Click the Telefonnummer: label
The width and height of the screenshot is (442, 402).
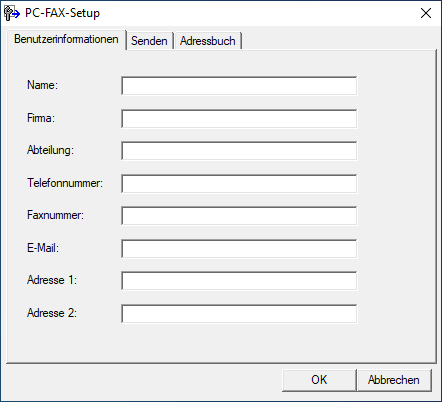click(65, 183)
